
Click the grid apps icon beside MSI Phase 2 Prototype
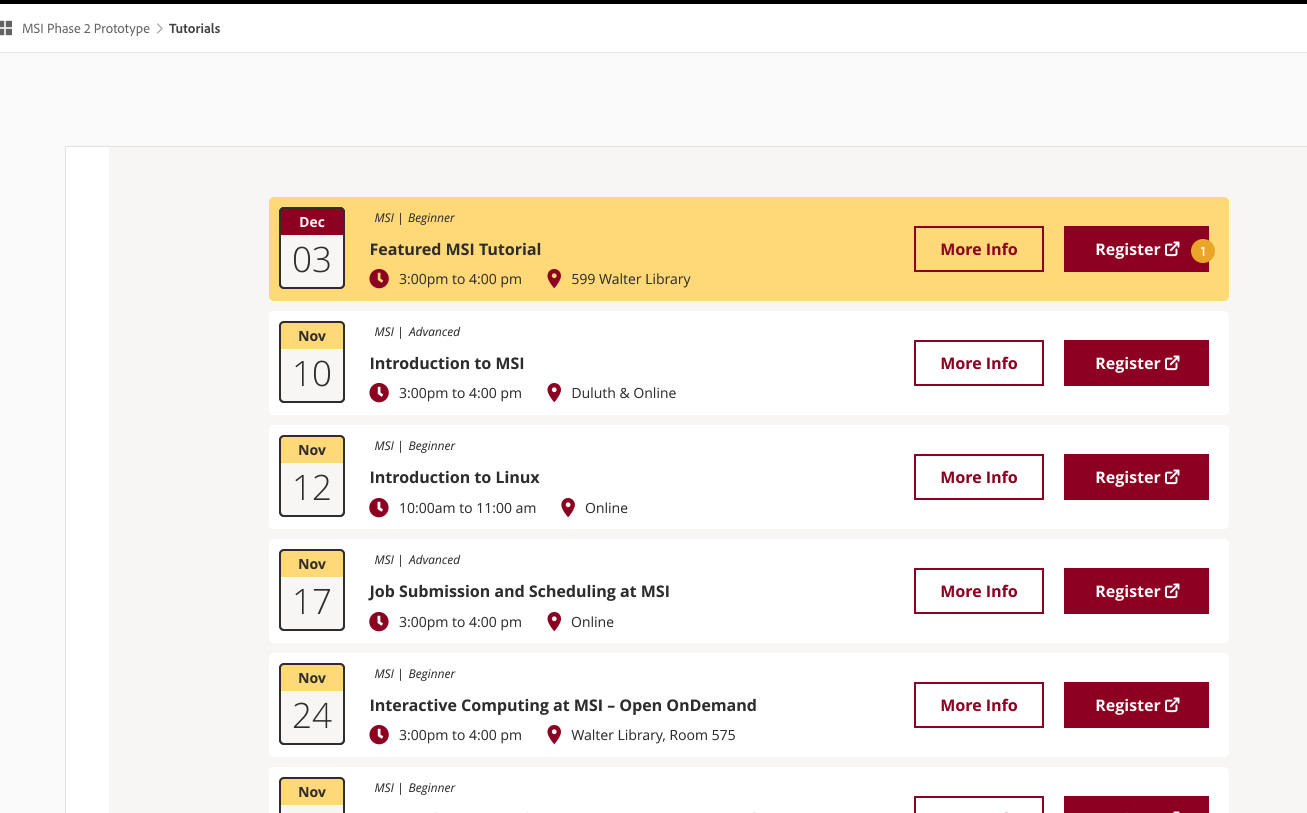click(x=6, y=28)
